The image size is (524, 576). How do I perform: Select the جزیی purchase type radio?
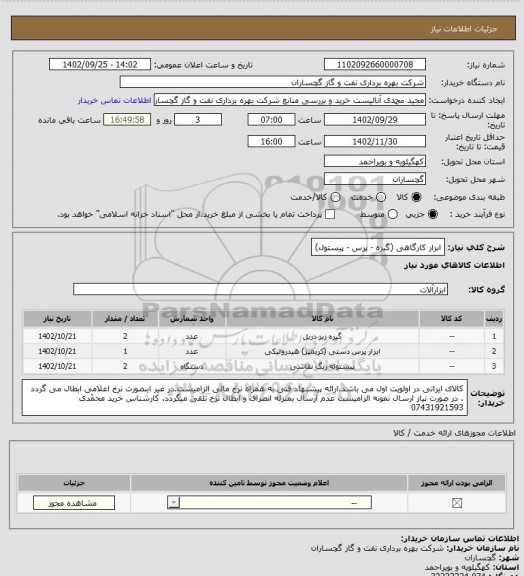click(433, 214)
